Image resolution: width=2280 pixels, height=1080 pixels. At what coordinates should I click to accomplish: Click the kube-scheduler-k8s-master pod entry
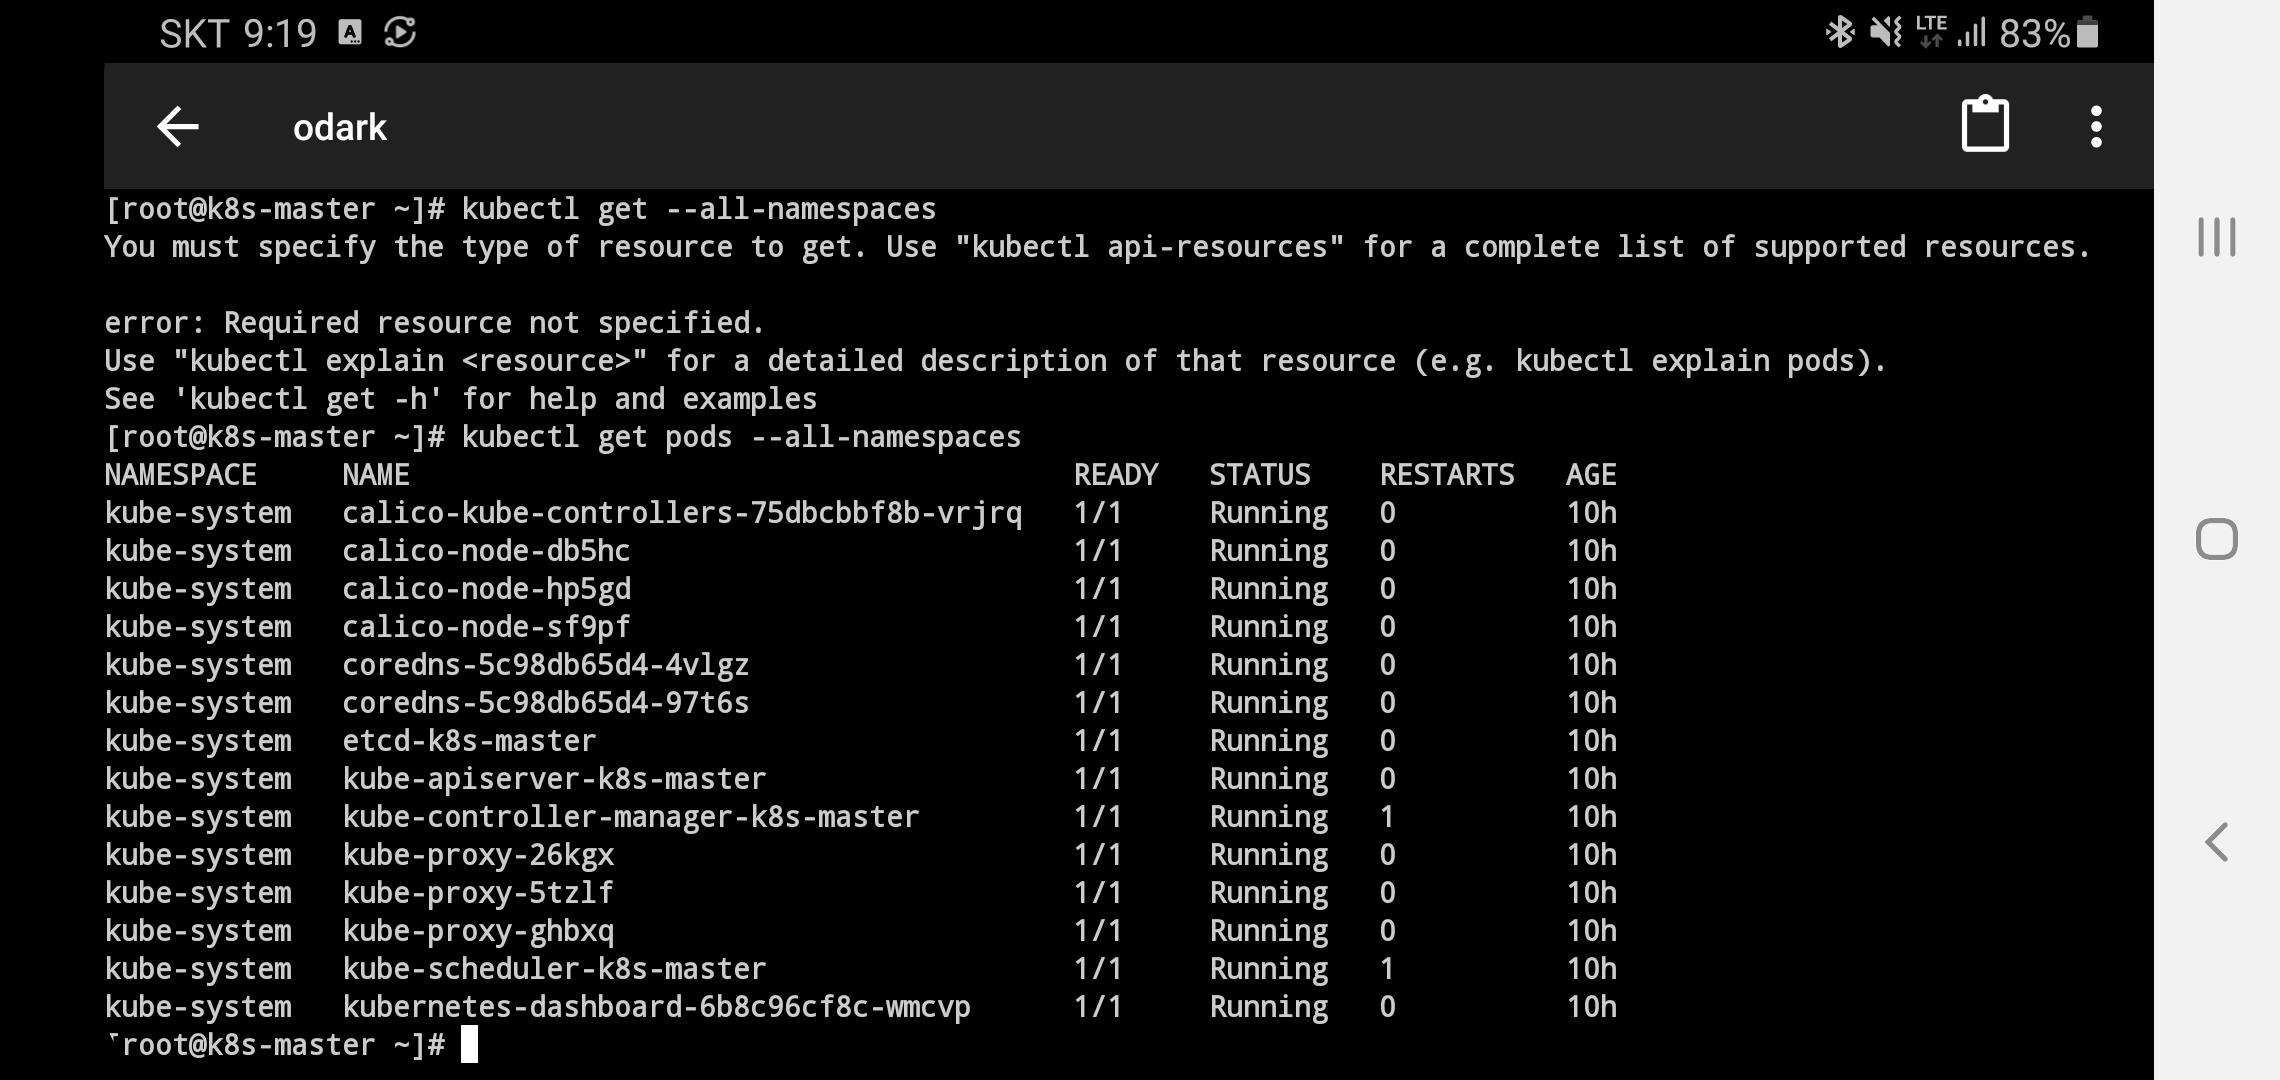[554, 969]
